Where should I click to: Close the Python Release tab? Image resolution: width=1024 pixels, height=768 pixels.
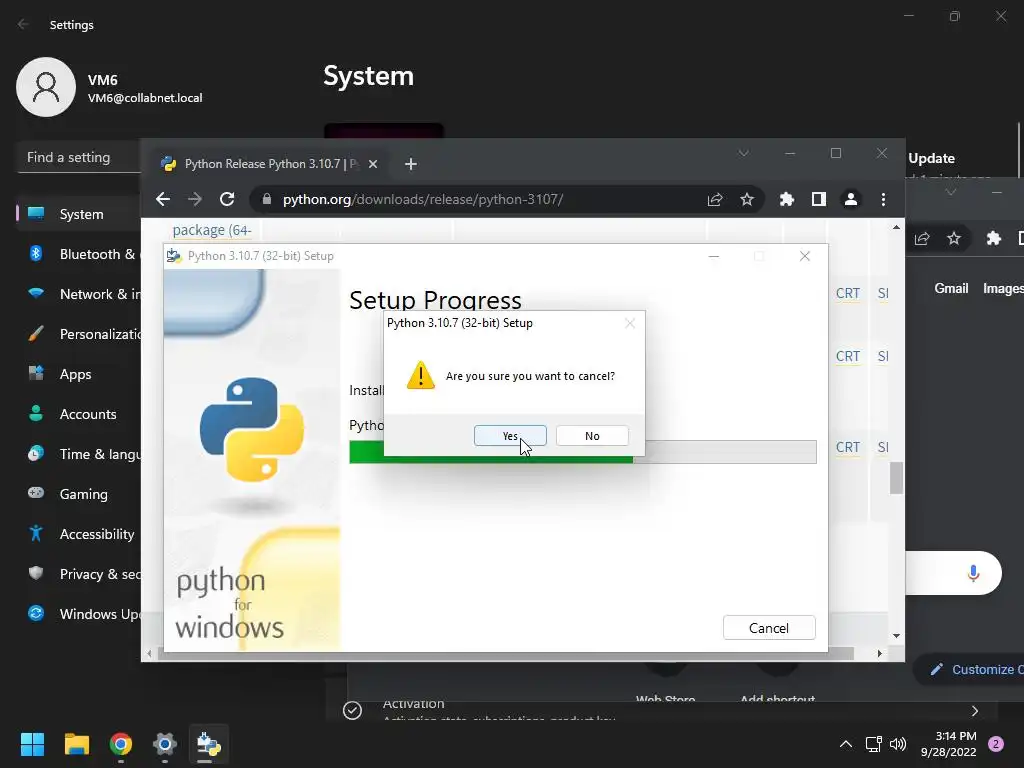373,164
